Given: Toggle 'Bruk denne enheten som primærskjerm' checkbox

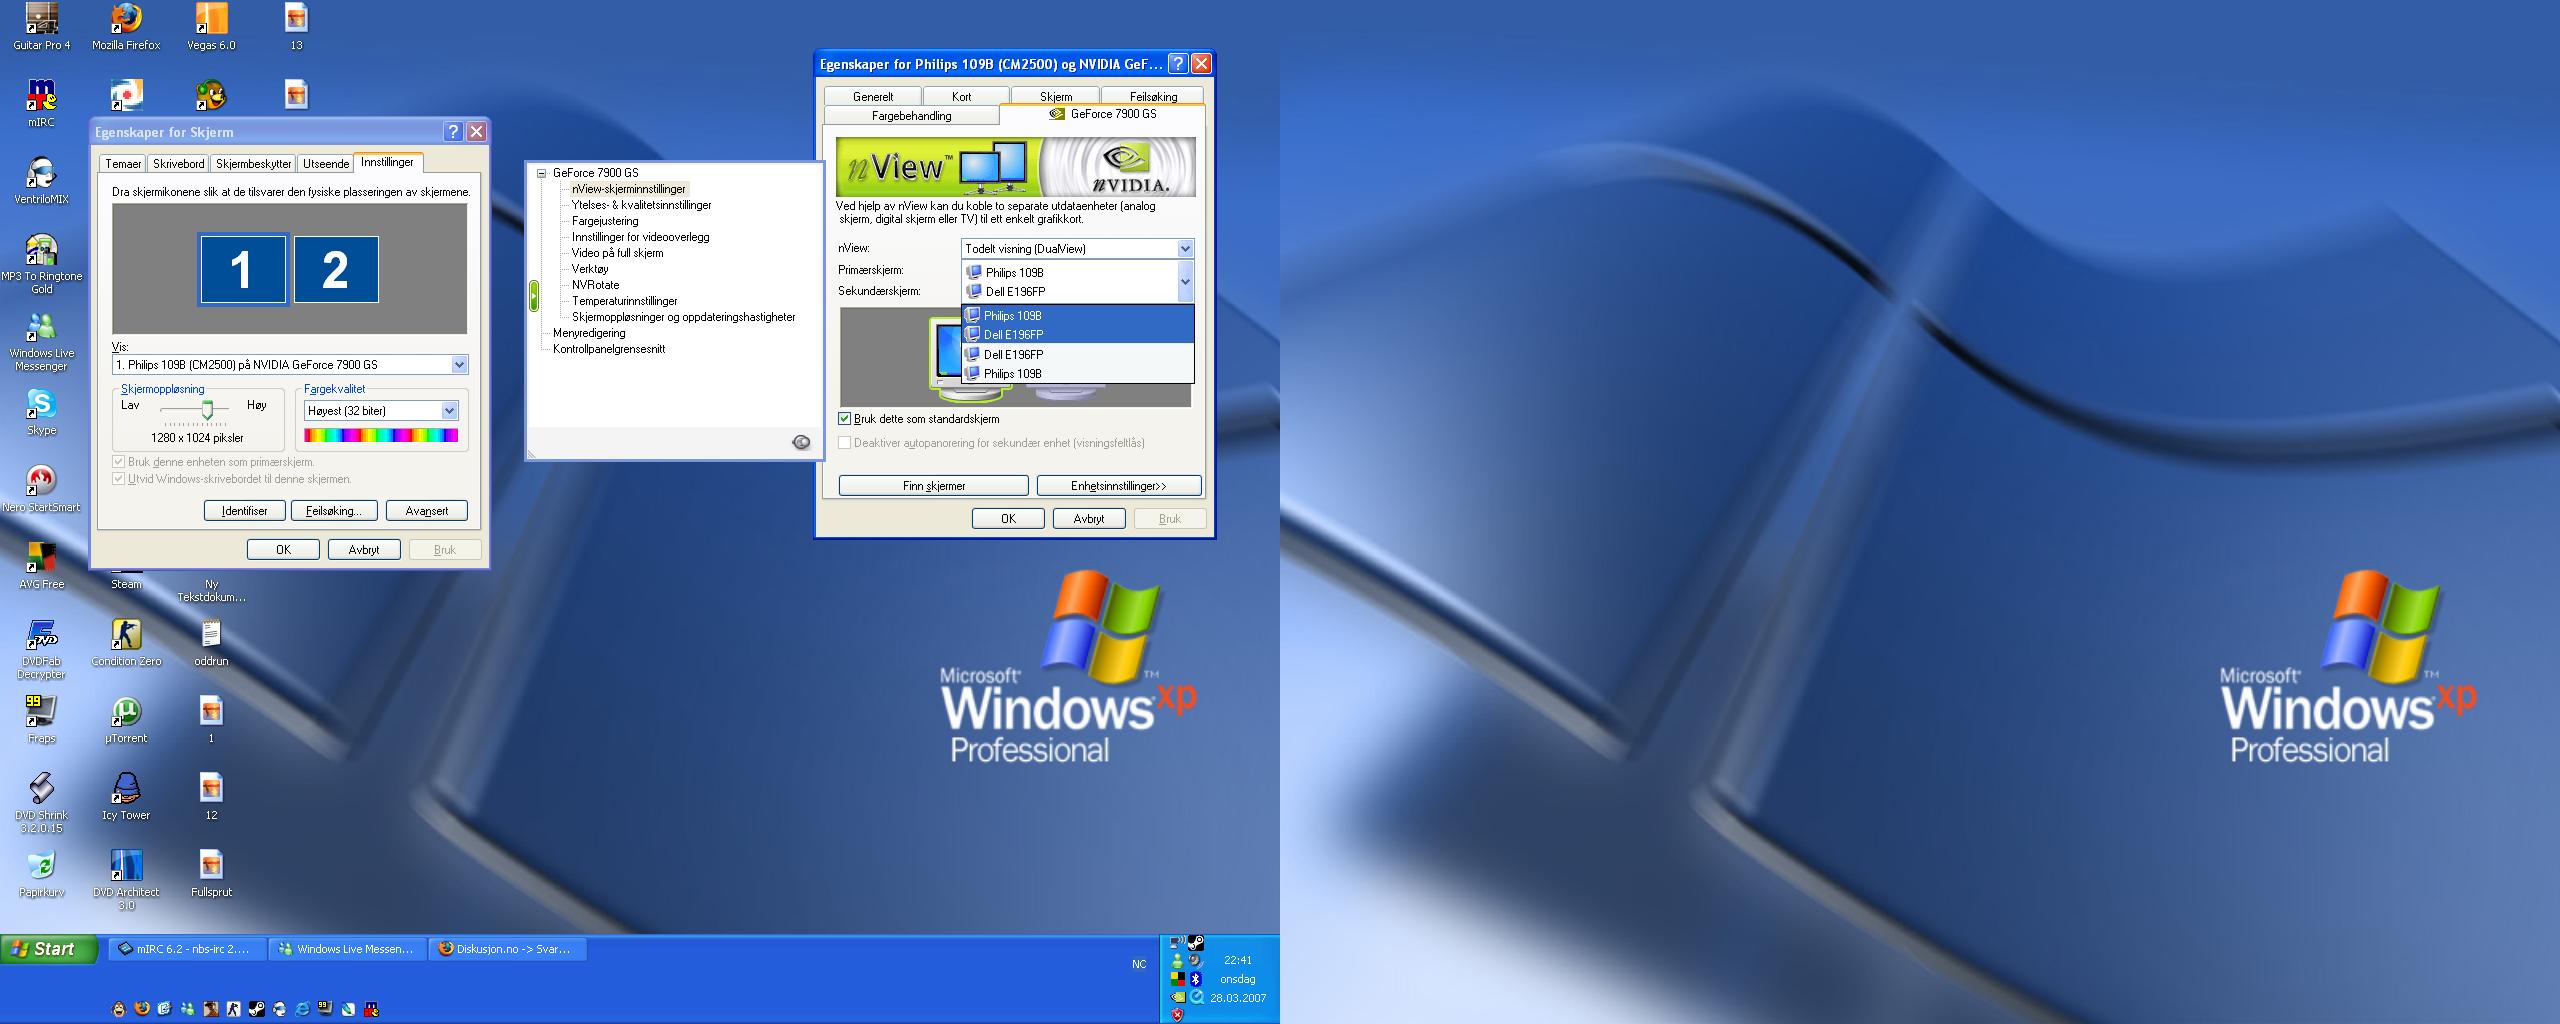Looking at the screenshot, I should click(x=119, y=462).
